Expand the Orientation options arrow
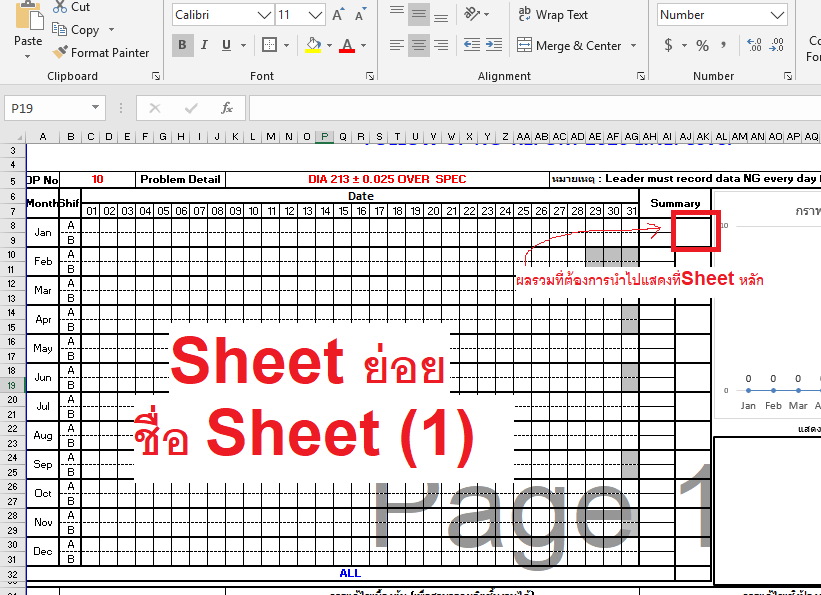 487,15
